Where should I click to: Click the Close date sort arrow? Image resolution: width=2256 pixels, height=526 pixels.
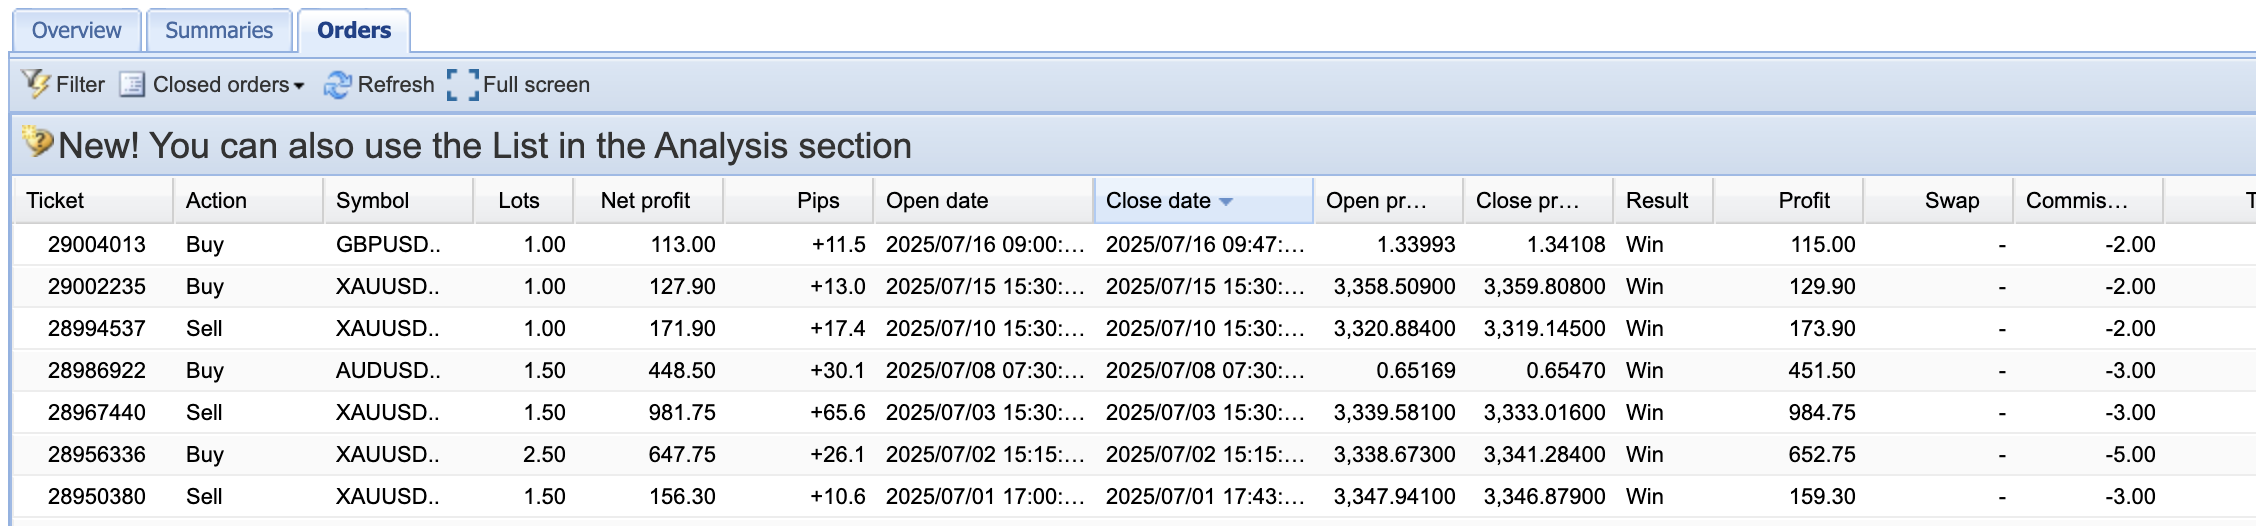[x=1226, y=201]
